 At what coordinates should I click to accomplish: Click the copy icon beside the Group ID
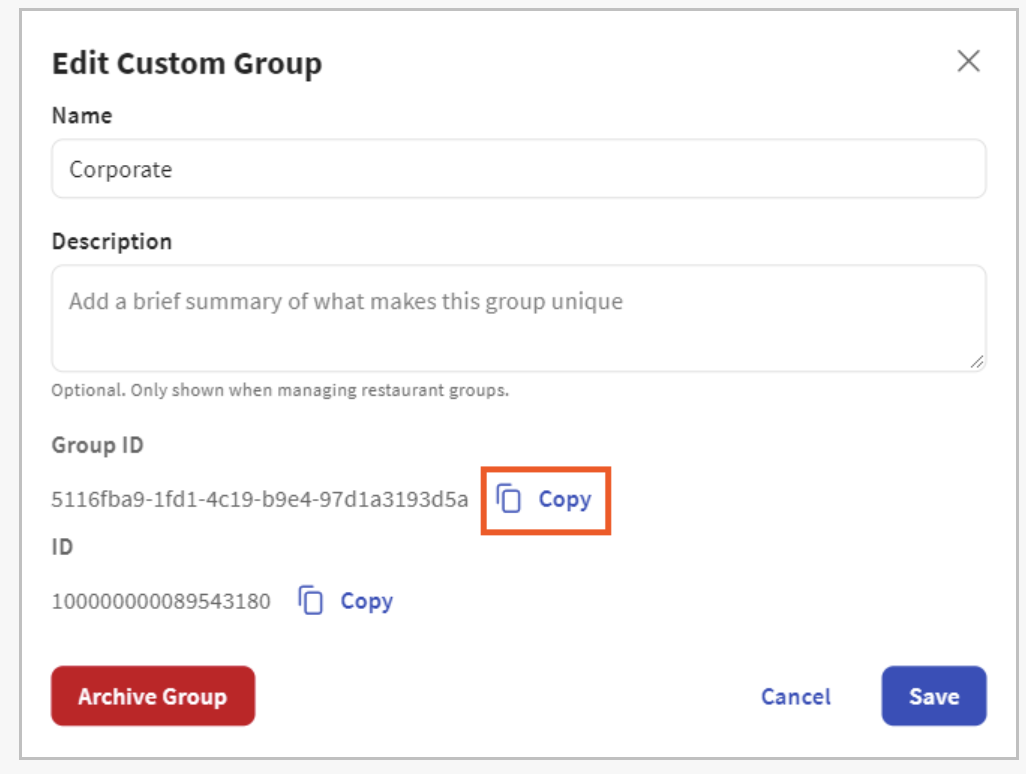click(x=510, y=499)
